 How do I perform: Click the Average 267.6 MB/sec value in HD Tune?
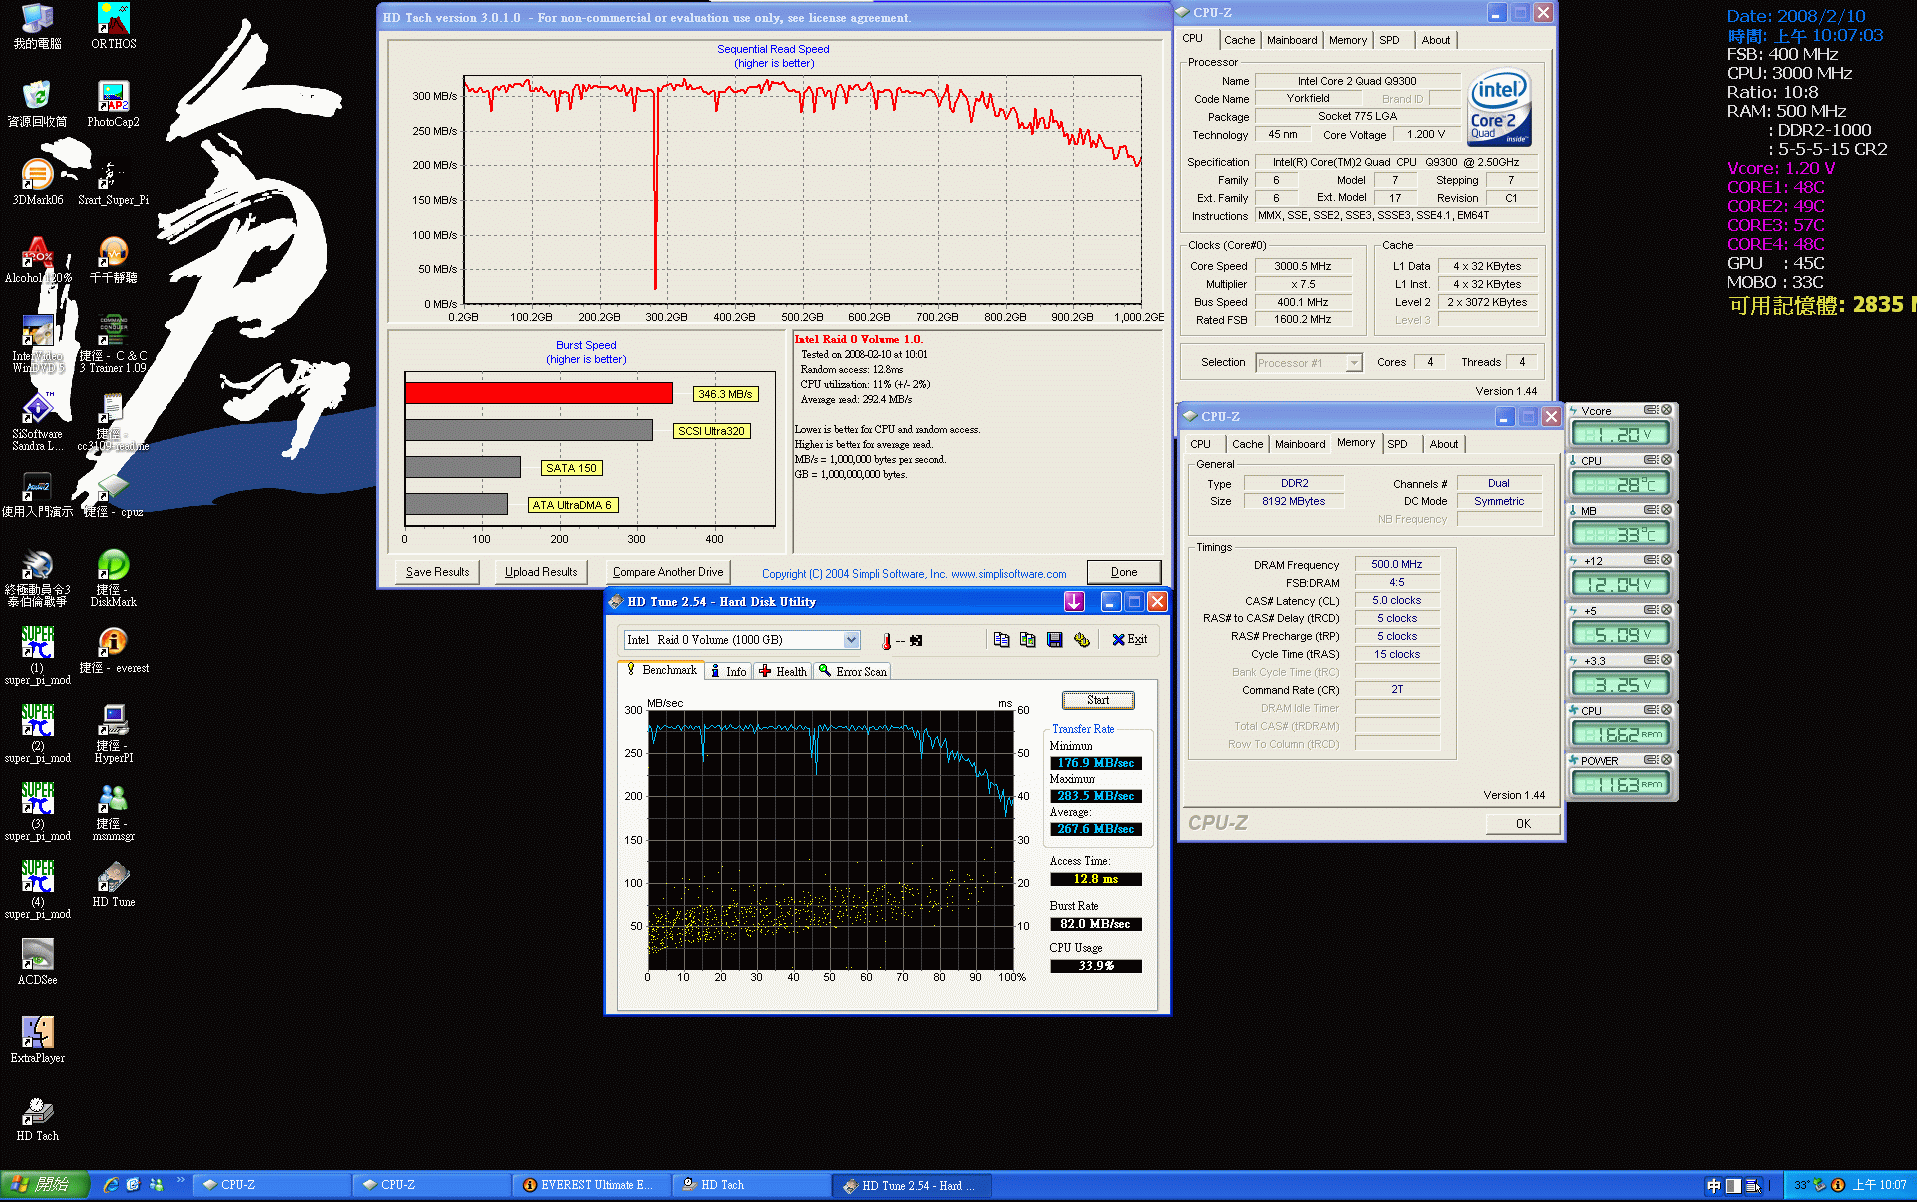[x=1095, y=829]
